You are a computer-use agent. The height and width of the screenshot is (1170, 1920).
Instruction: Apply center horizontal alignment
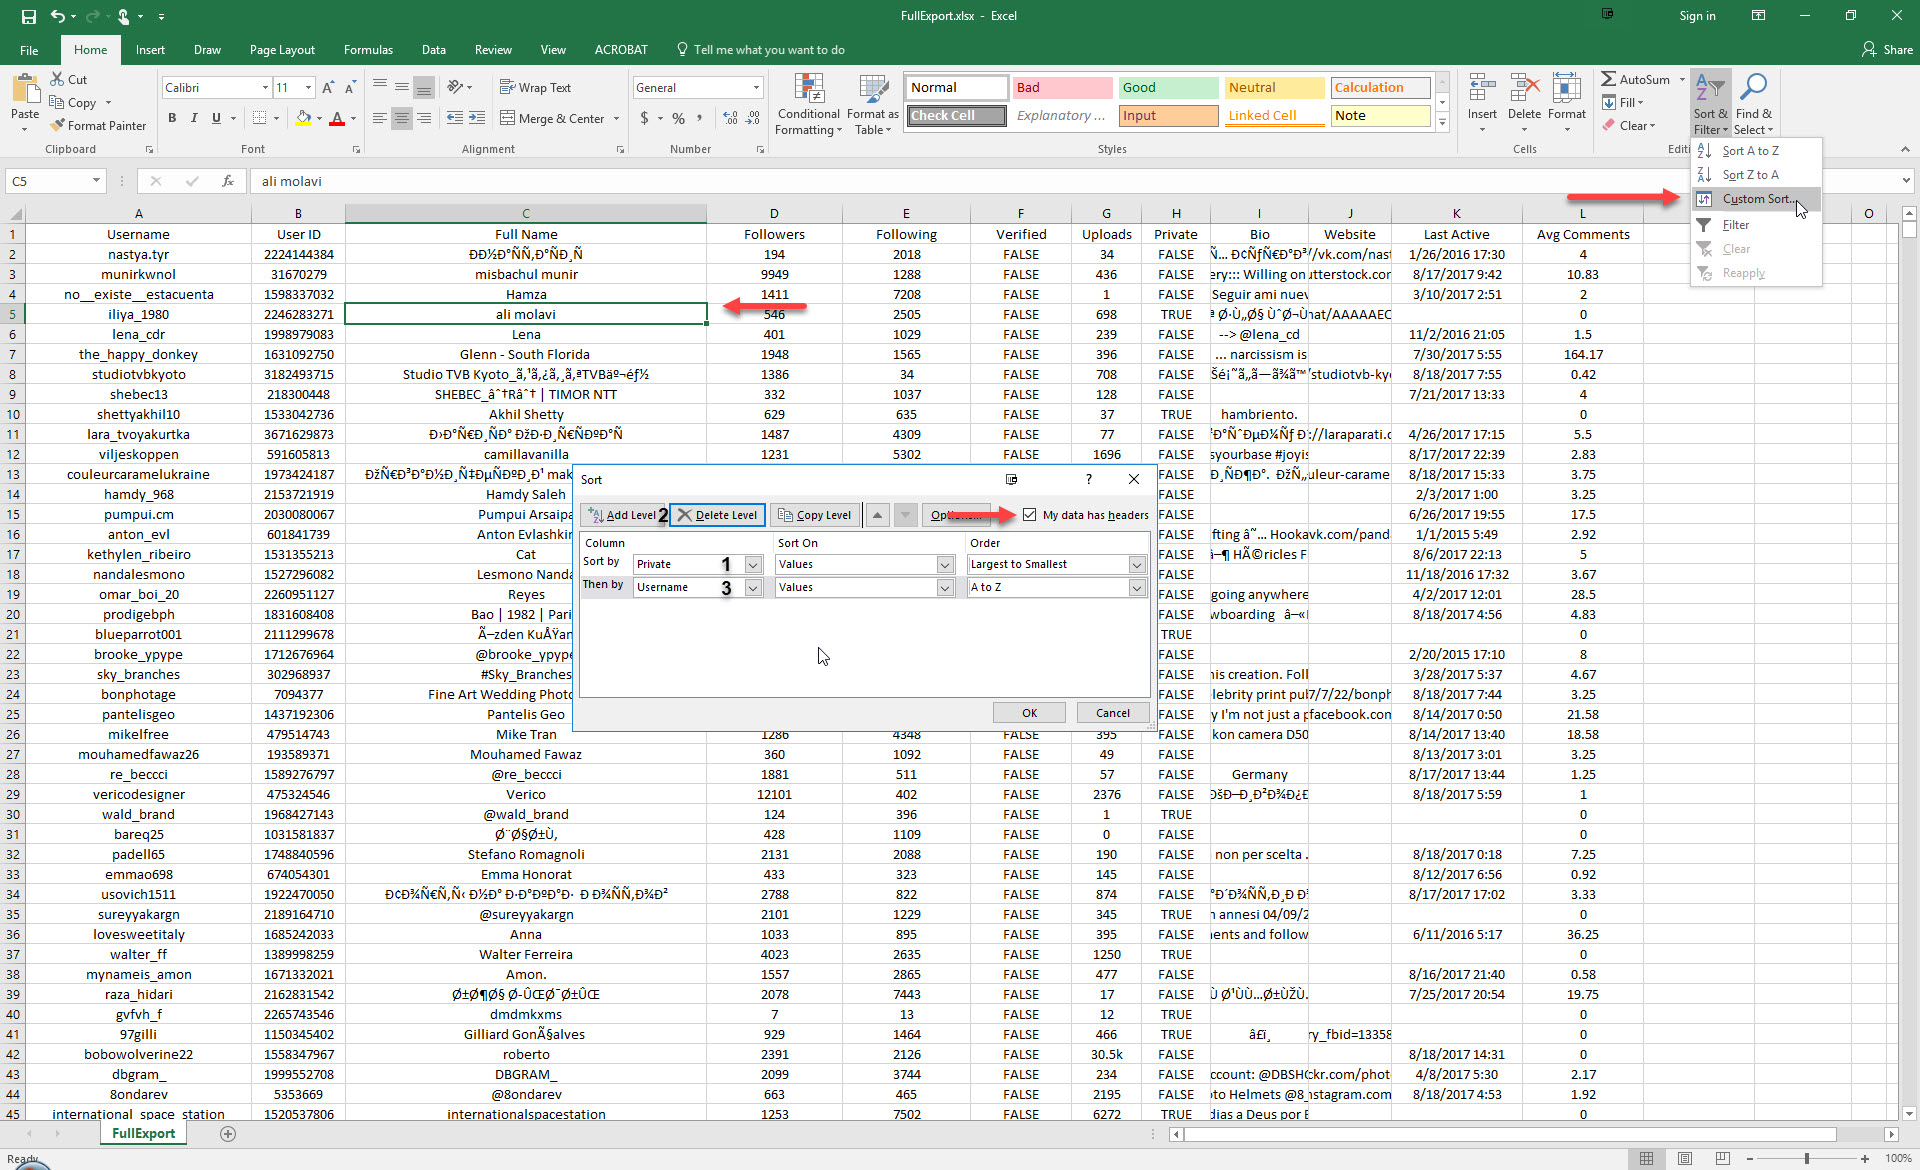point(402,118)
